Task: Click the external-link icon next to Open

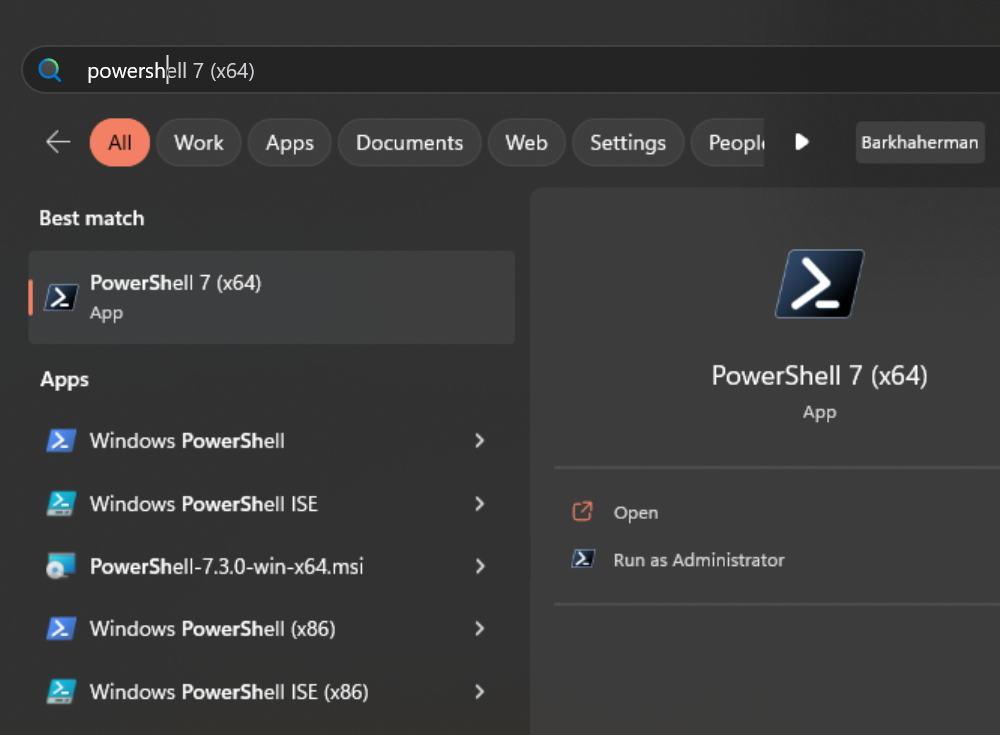Action: 582,511
